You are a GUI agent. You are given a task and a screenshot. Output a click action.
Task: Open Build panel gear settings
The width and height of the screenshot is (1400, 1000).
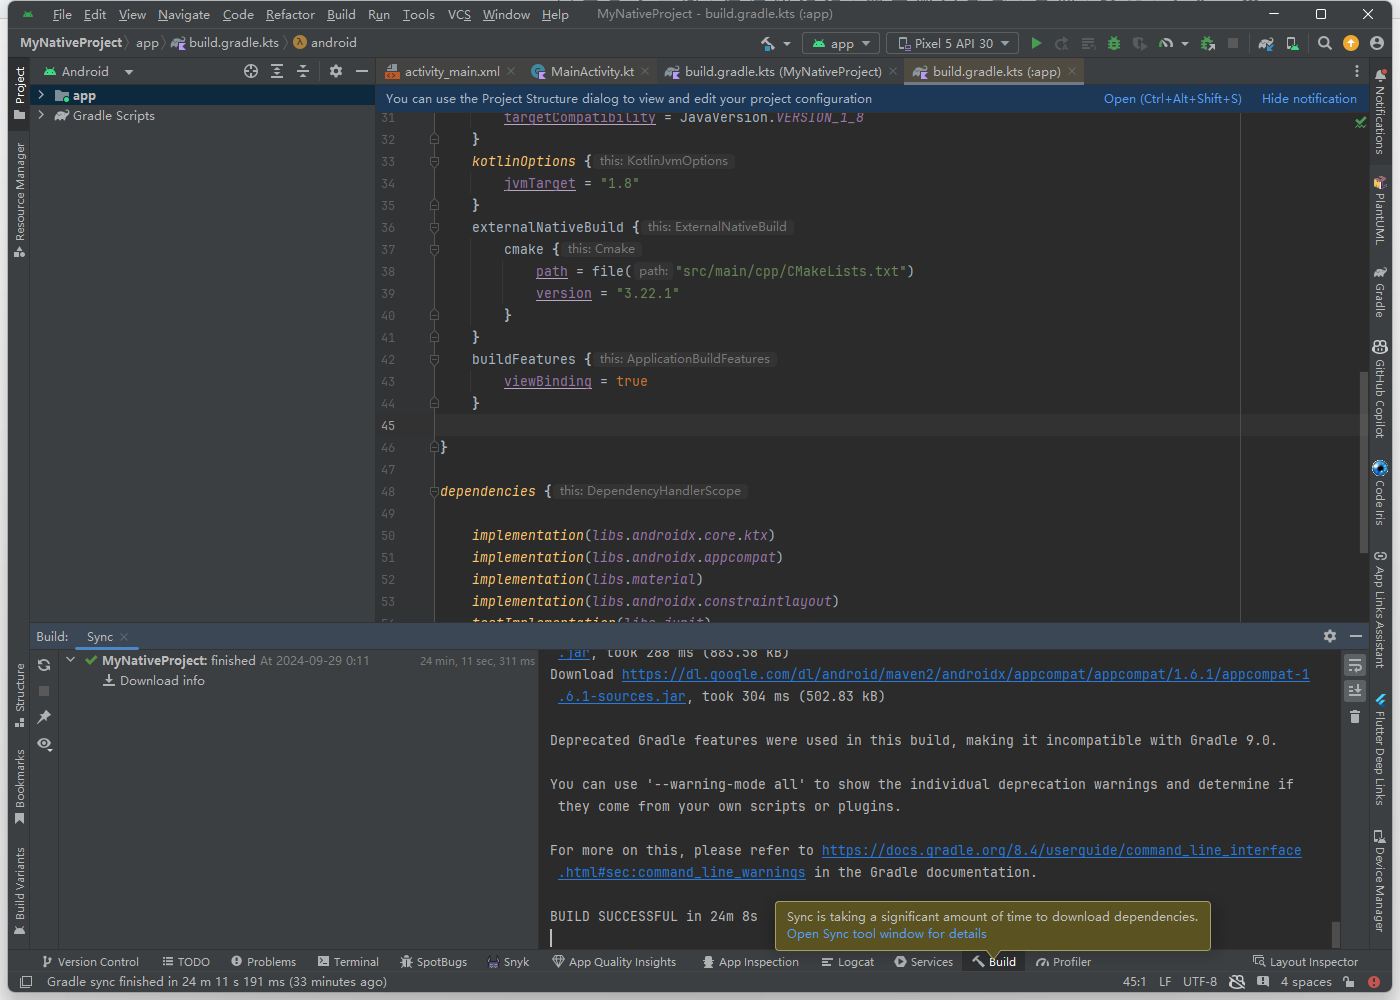1330,636
